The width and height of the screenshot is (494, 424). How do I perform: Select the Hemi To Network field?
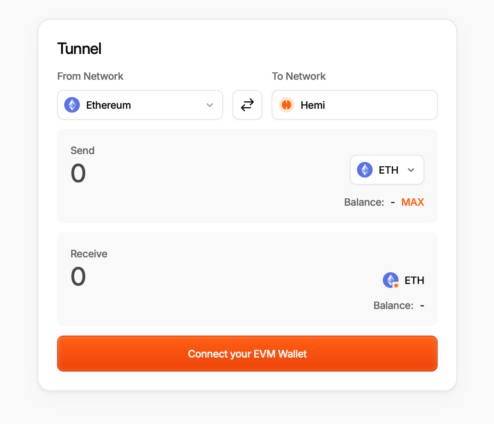355,105
